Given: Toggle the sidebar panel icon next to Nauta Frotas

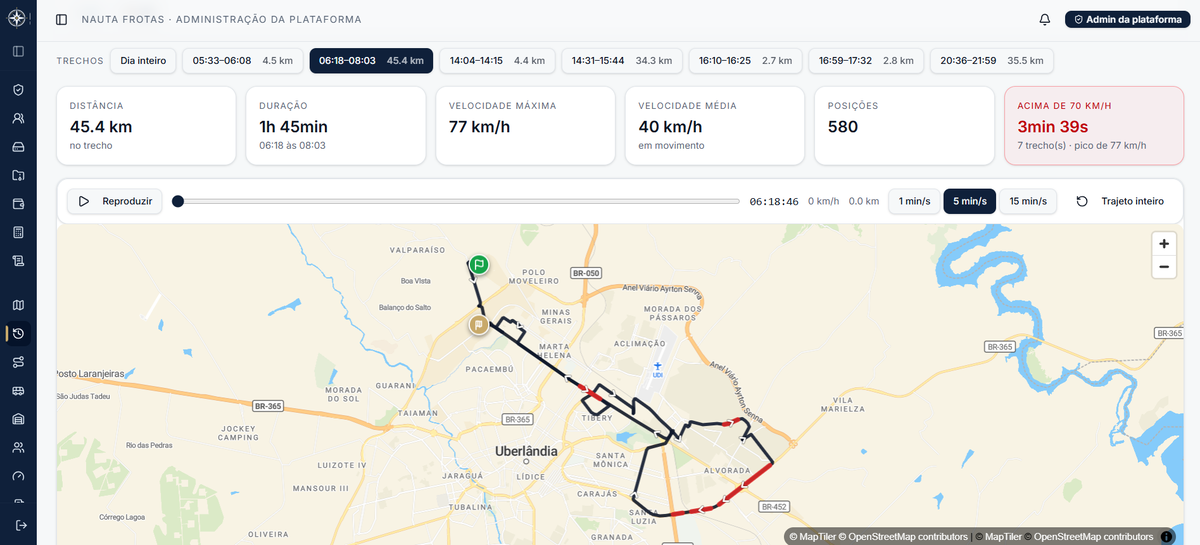Looking at the screenshot, I should 62,19.
